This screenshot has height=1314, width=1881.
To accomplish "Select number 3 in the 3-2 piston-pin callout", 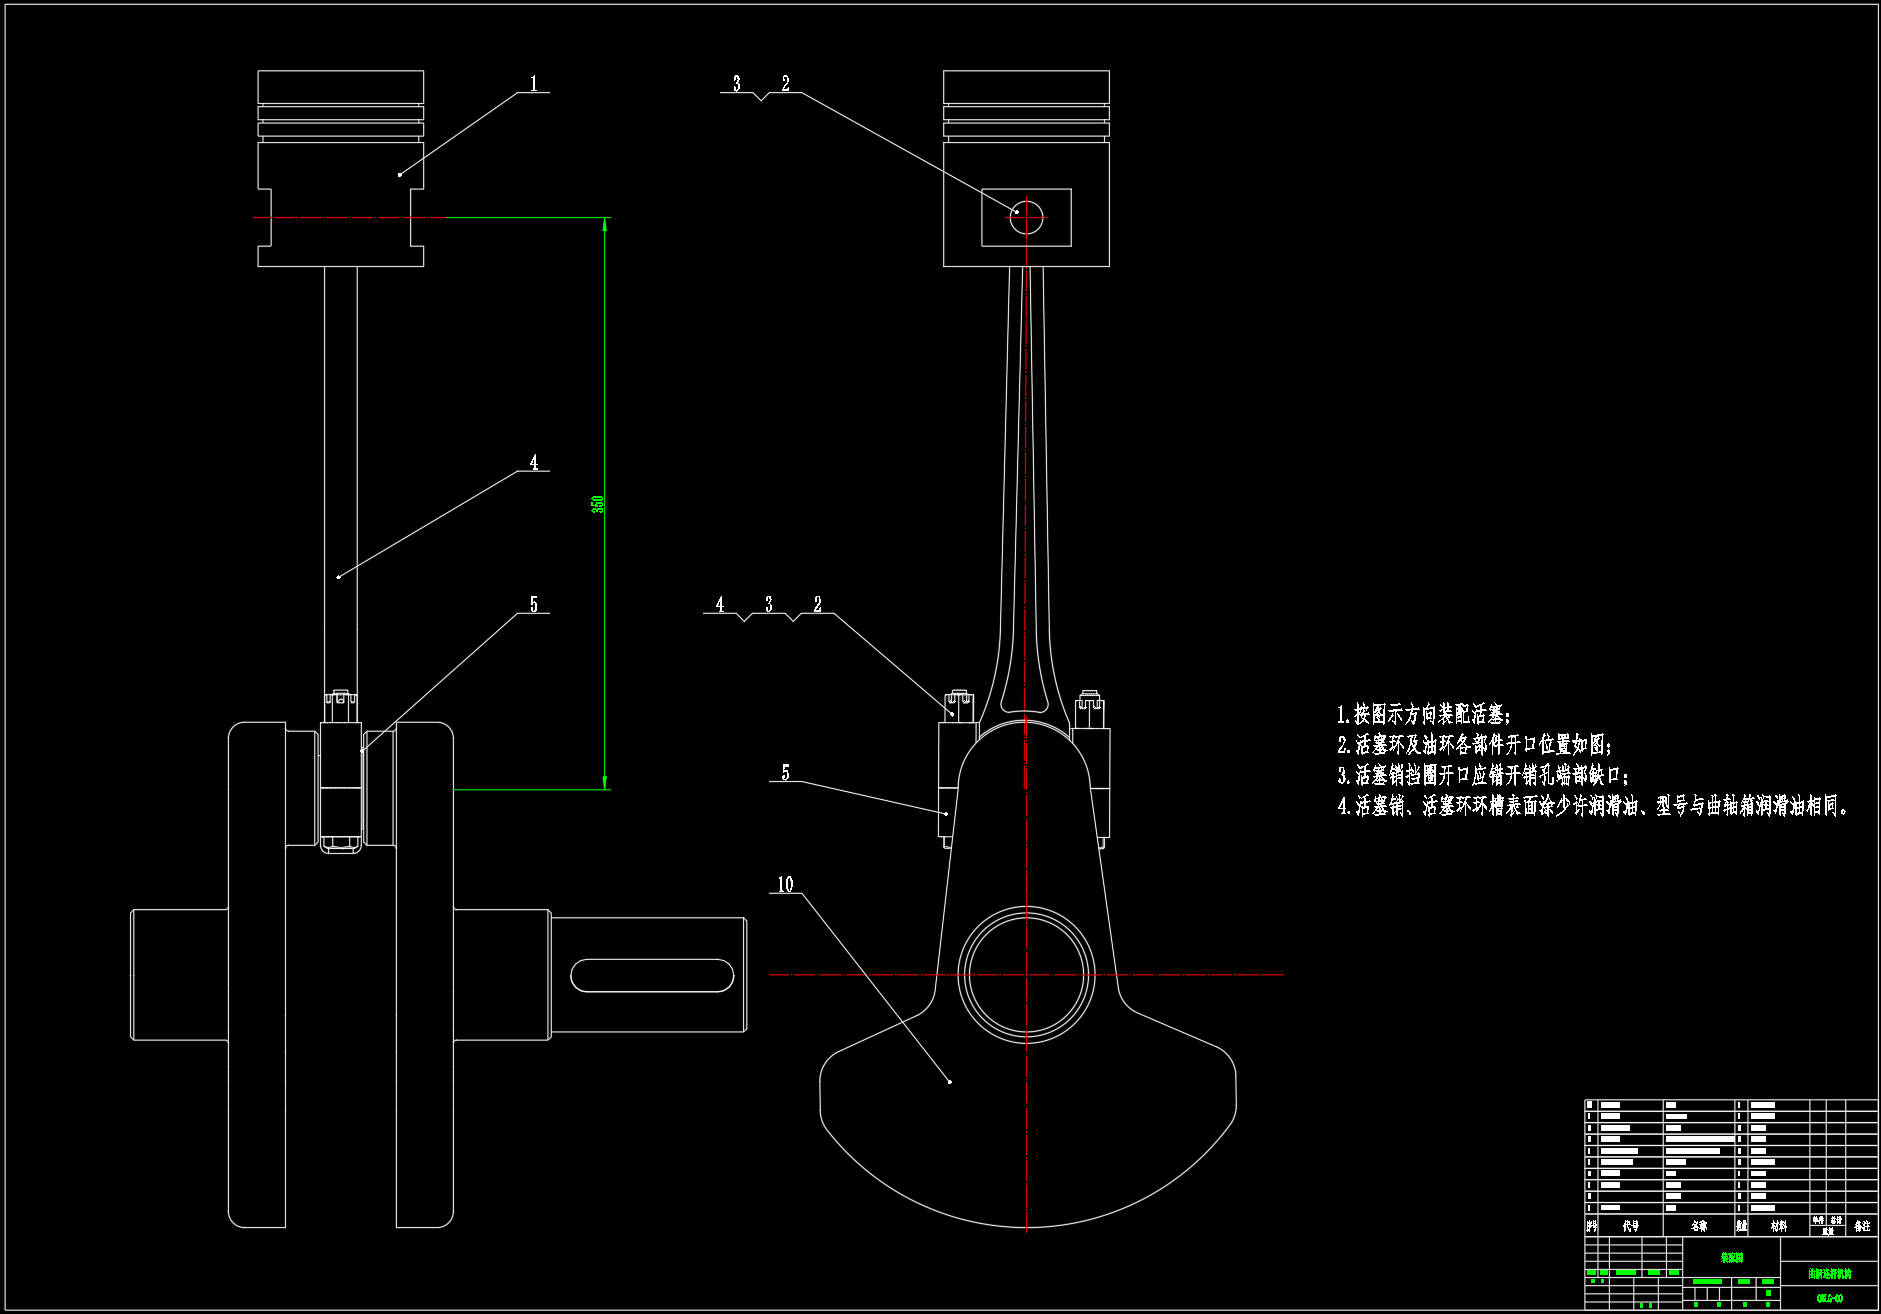I will (x=737, y=84).
